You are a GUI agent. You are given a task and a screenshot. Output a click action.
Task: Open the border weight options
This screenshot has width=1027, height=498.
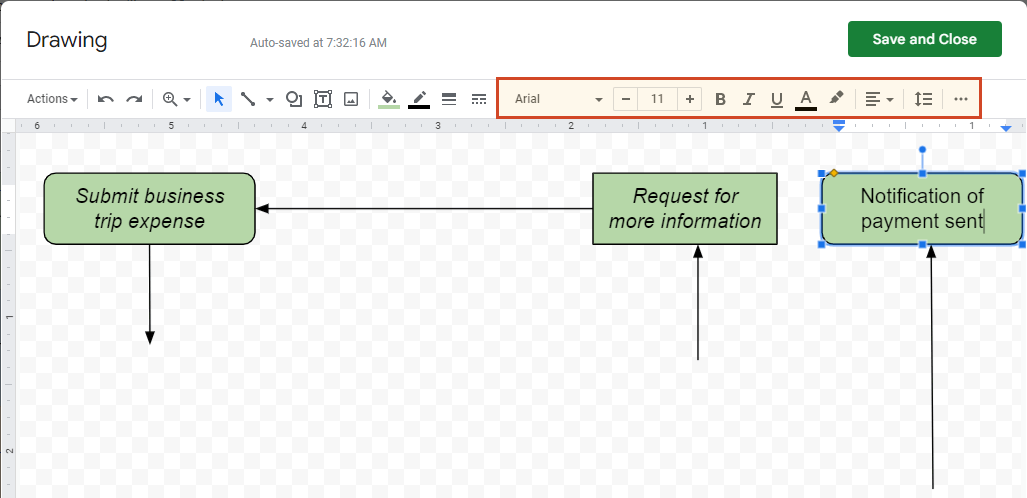(x=449, y=99)
